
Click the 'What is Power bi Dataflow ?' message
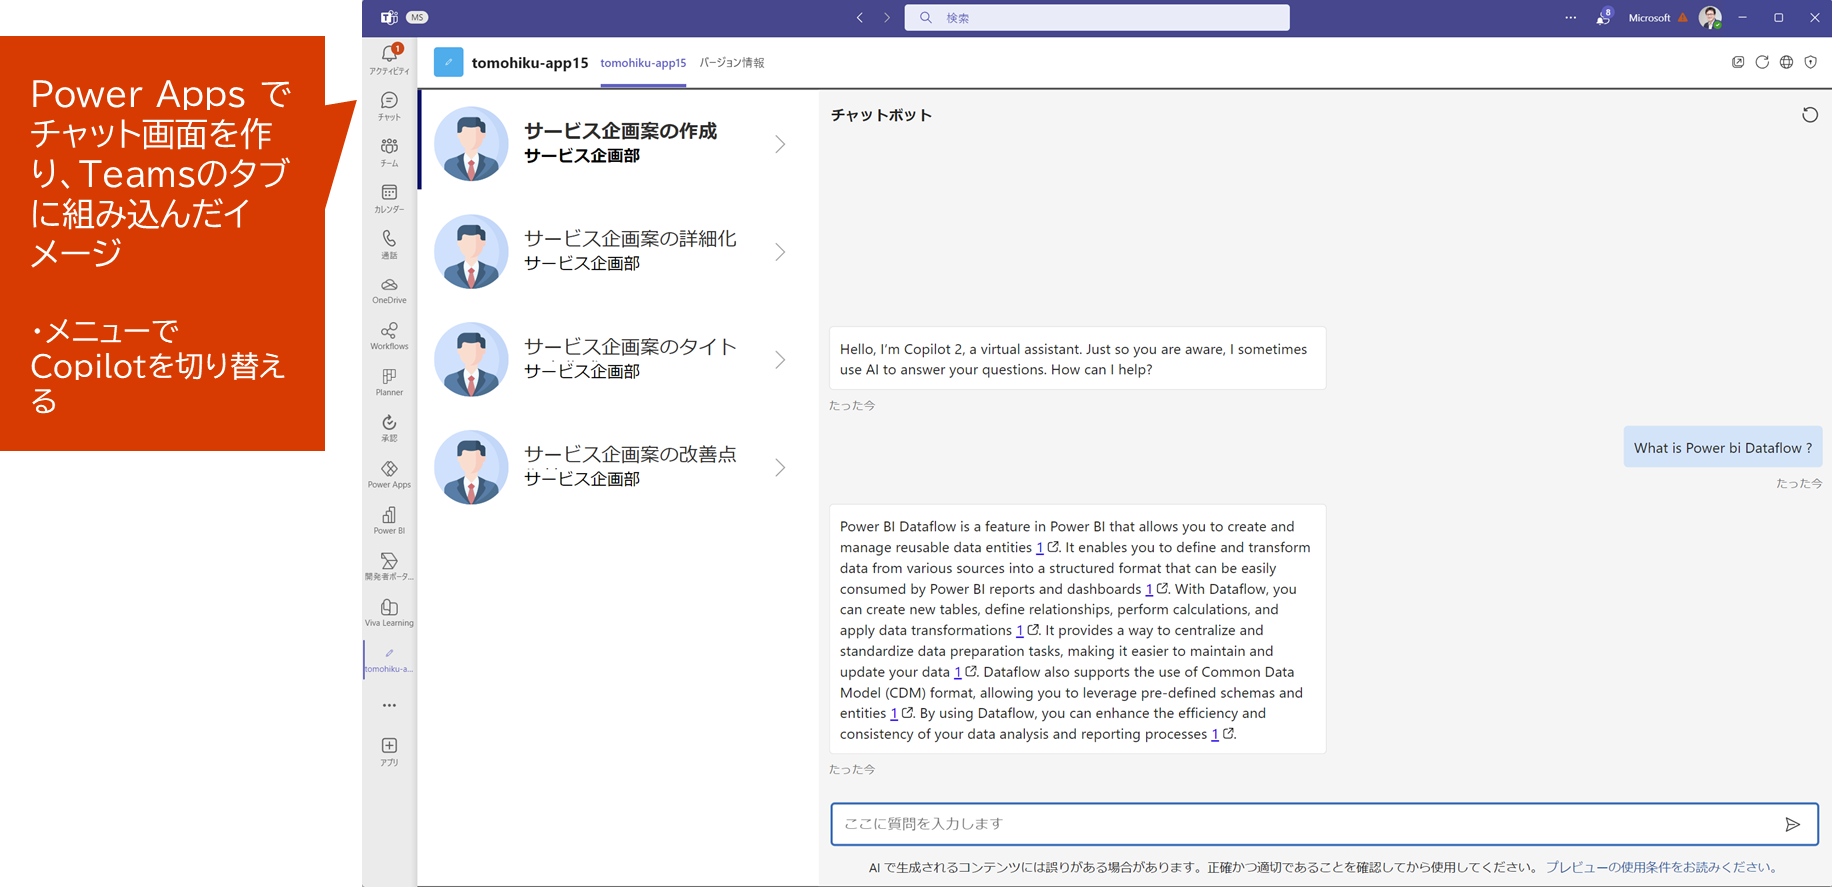point(1722,448)
